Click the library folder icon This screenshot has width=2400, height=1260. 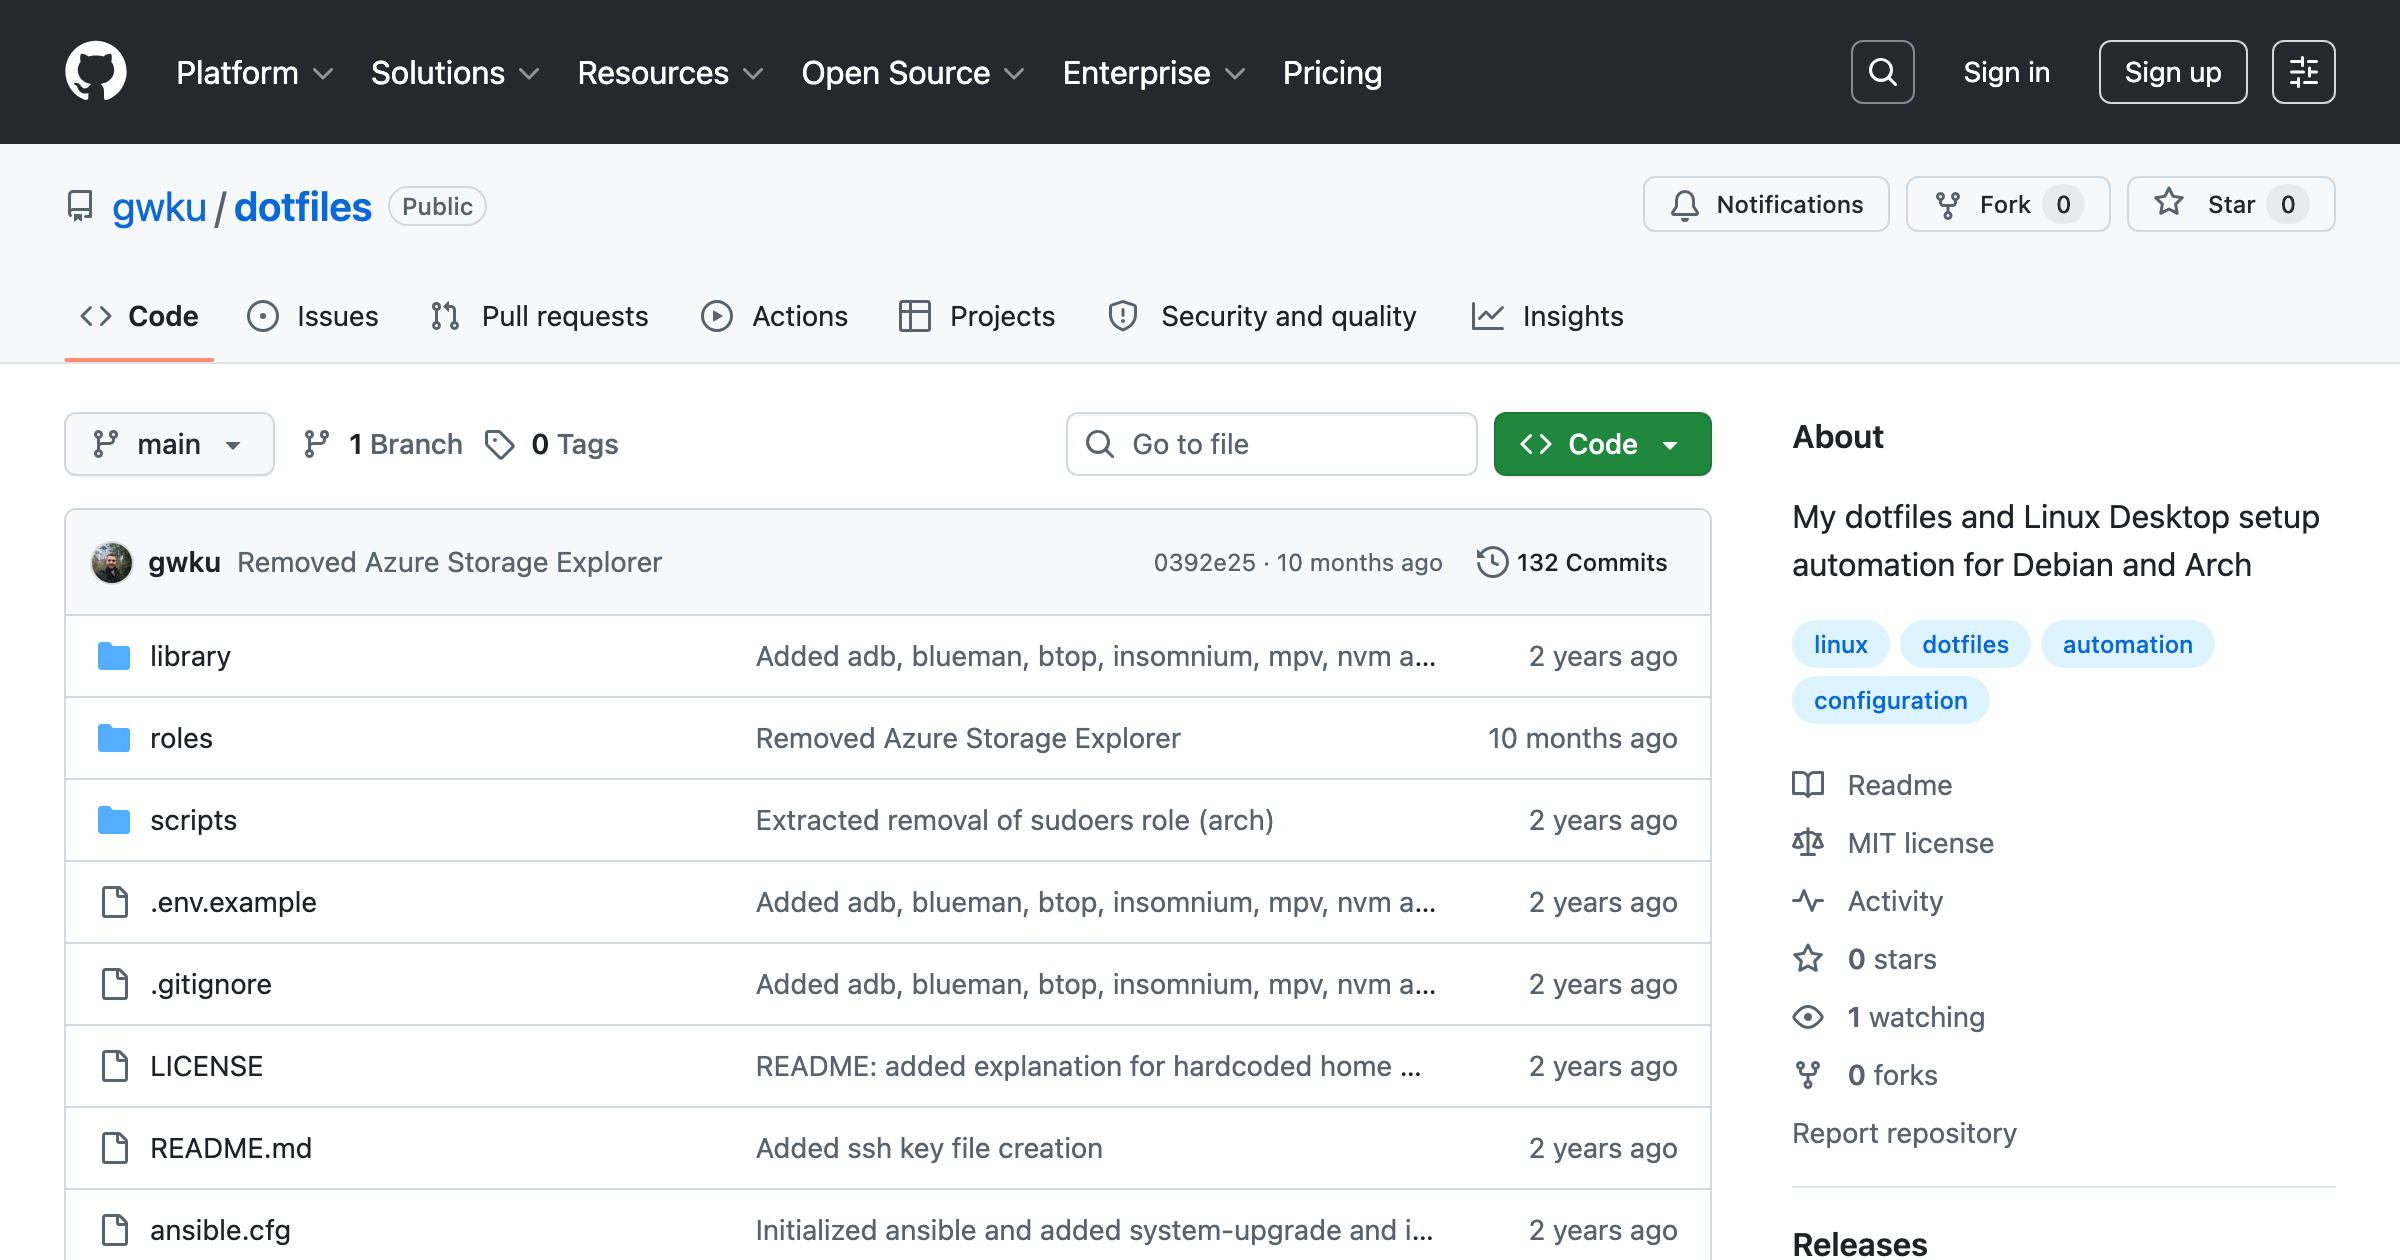pos(114,656)
